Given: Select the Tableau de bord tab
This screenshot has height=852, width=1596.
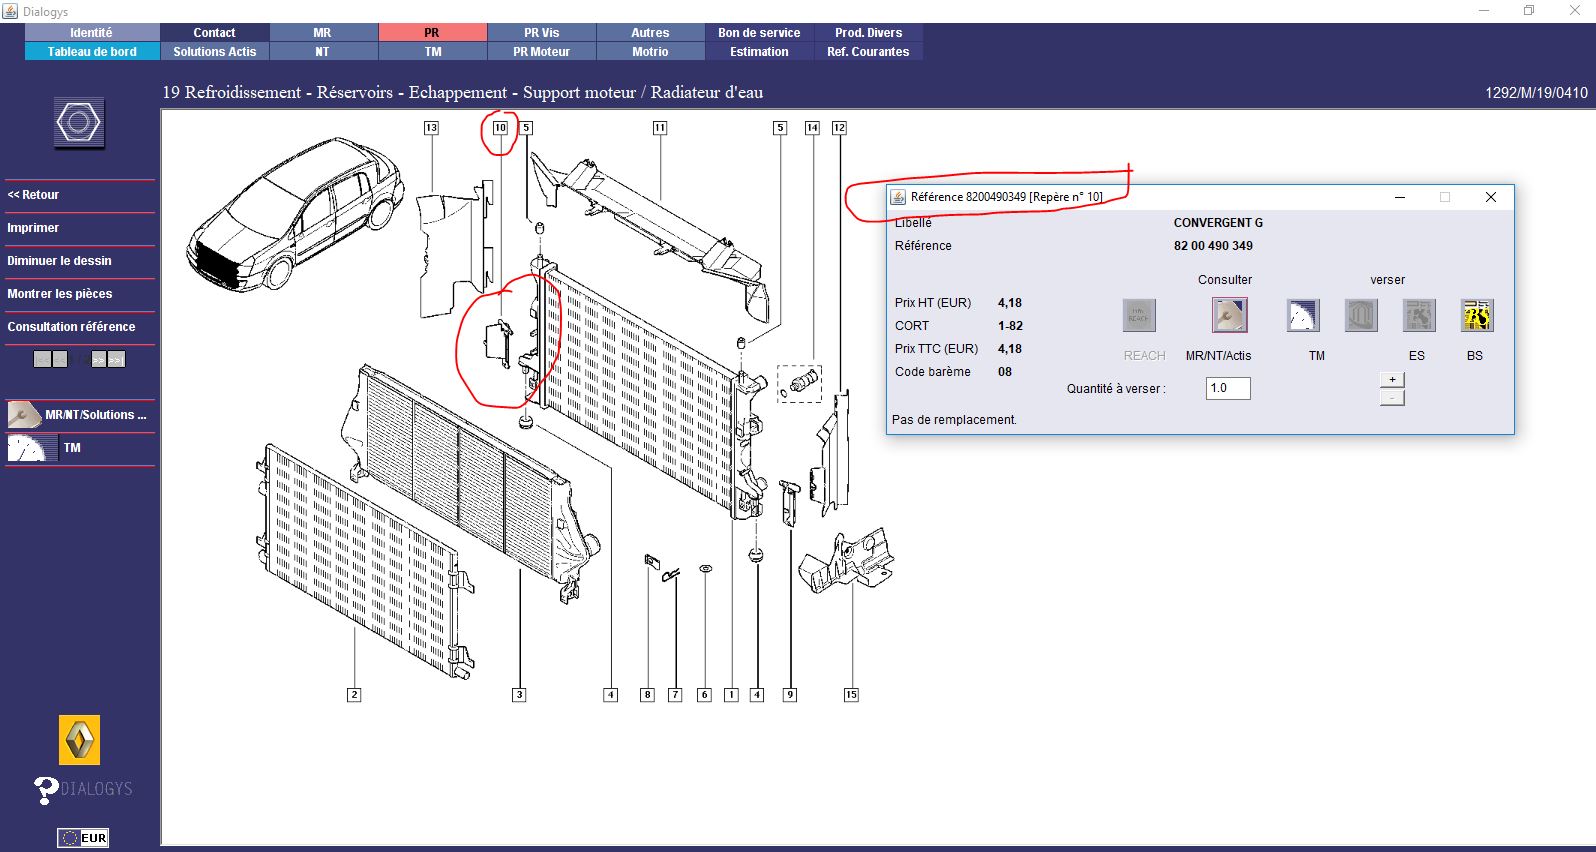Looking at the screenshot, I should click(x=92, y=52).
